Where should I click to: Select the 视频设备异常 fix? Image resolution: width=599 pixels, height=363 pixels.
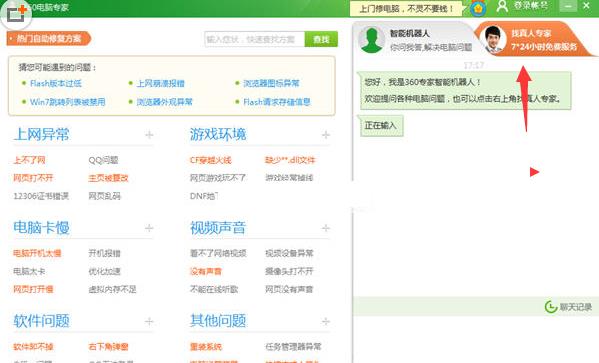point(289,253)
